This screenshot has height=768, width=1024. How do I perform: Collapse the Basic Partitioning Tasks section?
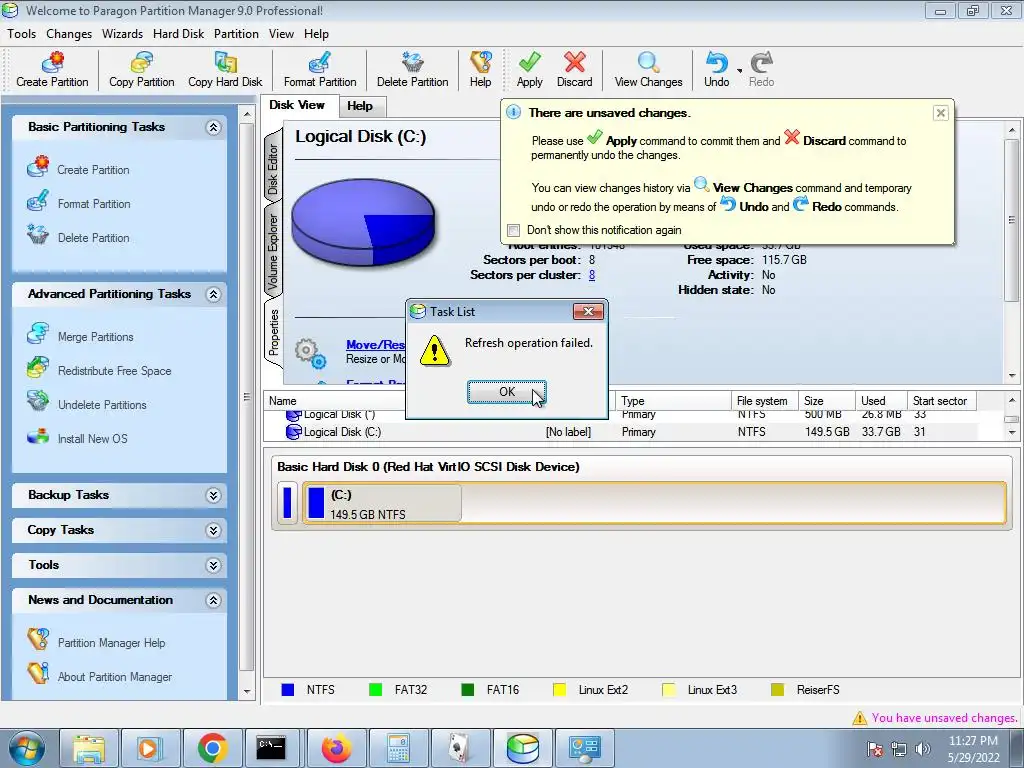pyautogui.click(x=213, y=127)
